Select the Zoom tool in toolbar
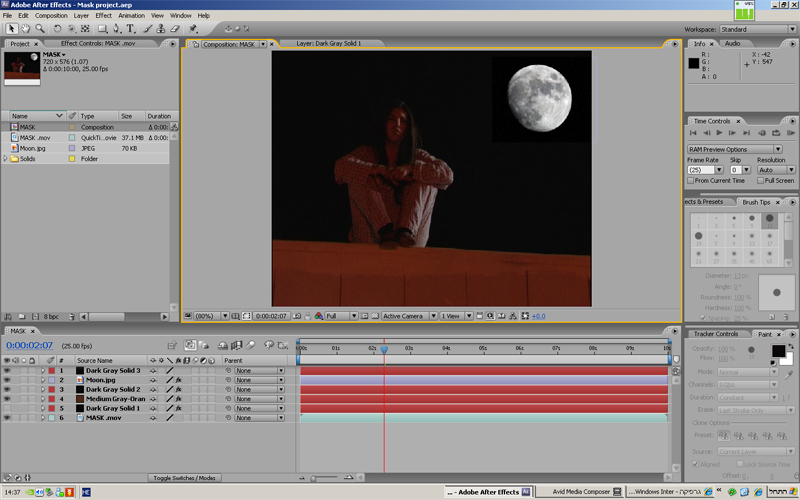The width and height of the screenshot is (800, 500). (39, 29)
